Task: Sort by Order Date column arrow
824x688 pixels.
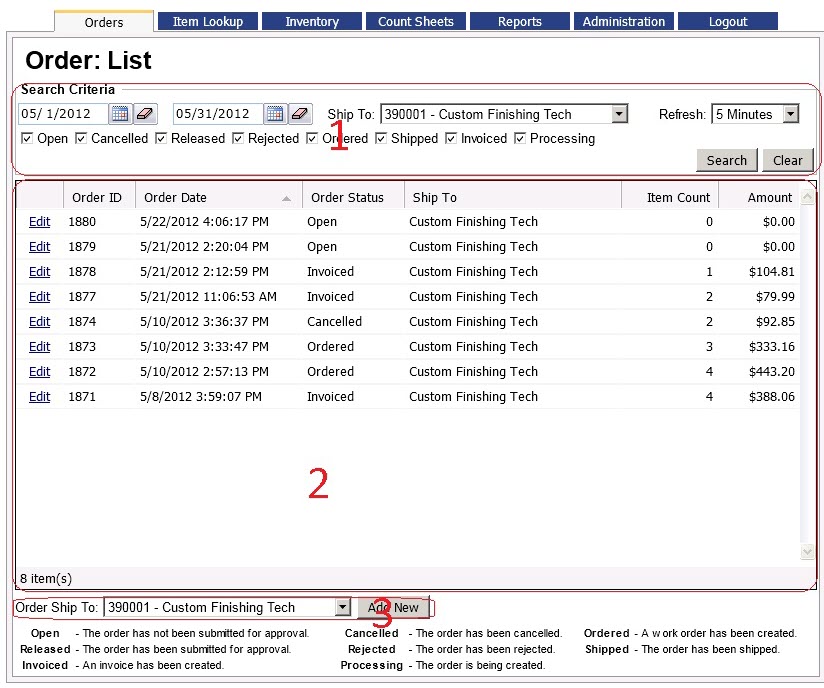Action: tap(288, 198)
